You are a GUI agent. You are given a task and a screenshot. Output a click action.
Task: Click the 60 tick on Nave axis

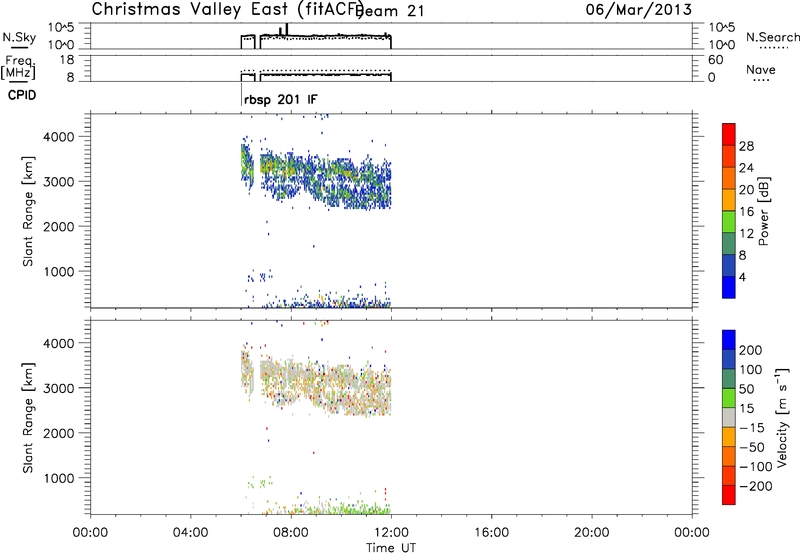click(x=715, y=60)
